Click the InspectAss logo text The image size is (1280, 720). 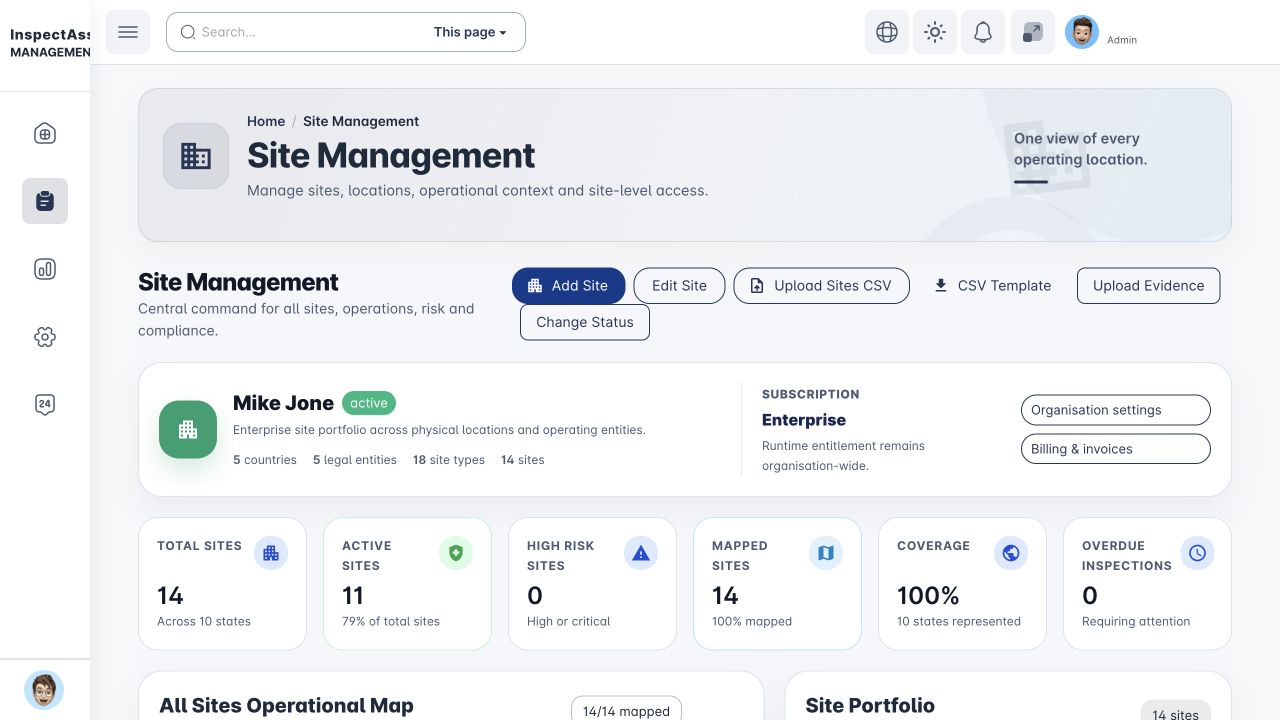(x=50, y=34)
